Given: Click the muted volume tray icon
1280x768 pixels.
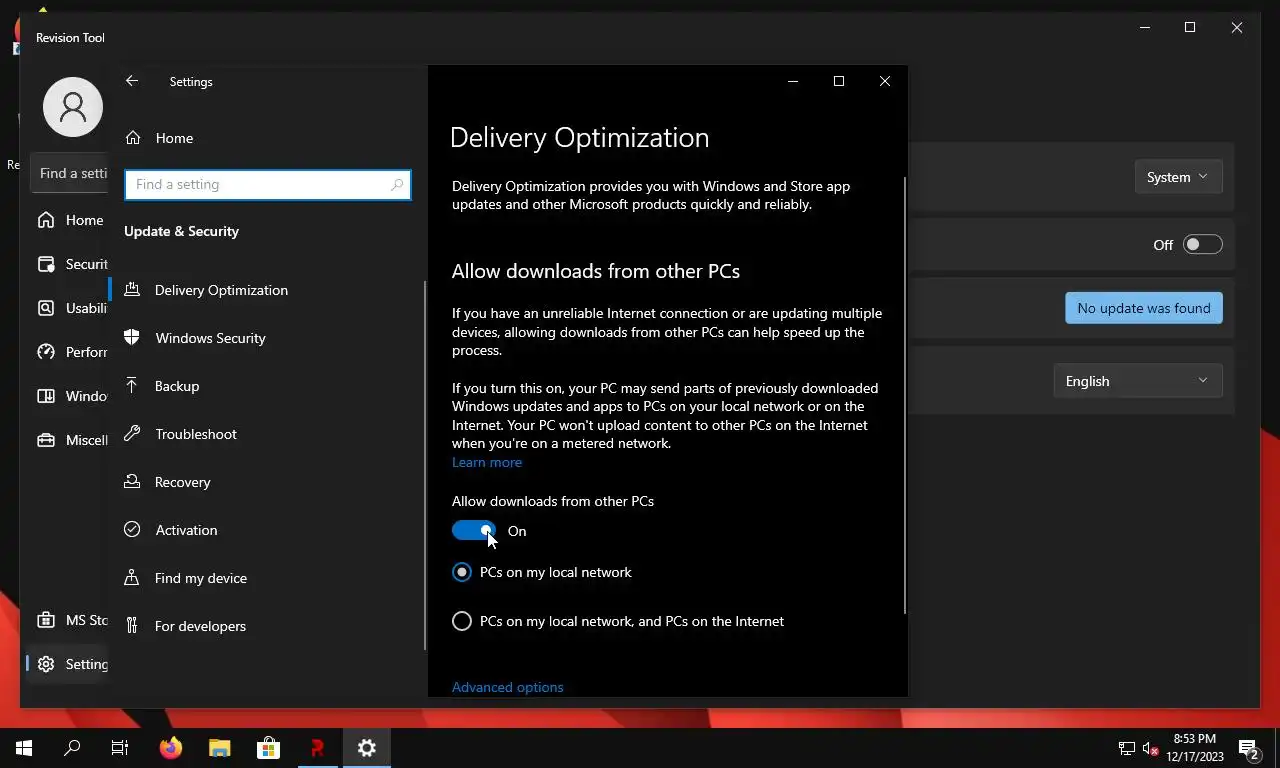Looking at the screenshot, I should (1151, 748).
